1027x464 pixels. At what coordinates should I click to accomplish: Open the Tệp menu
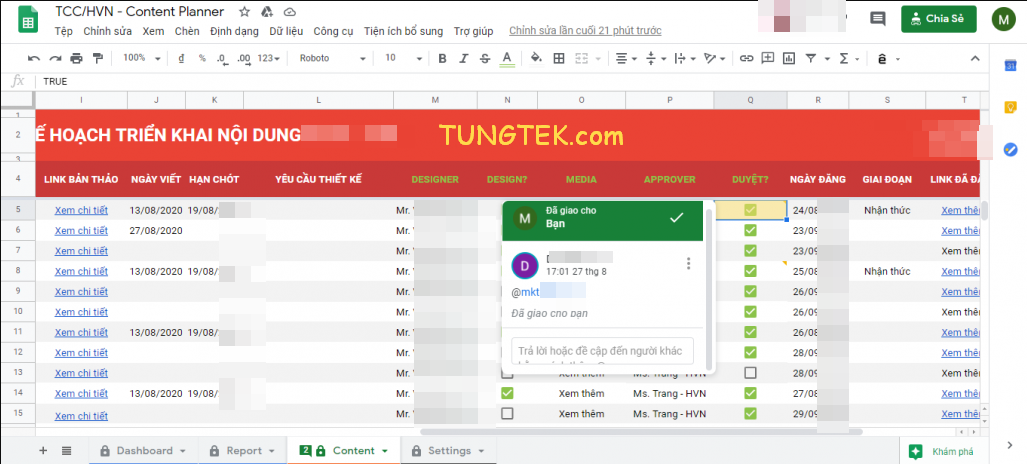coord(64,31)
